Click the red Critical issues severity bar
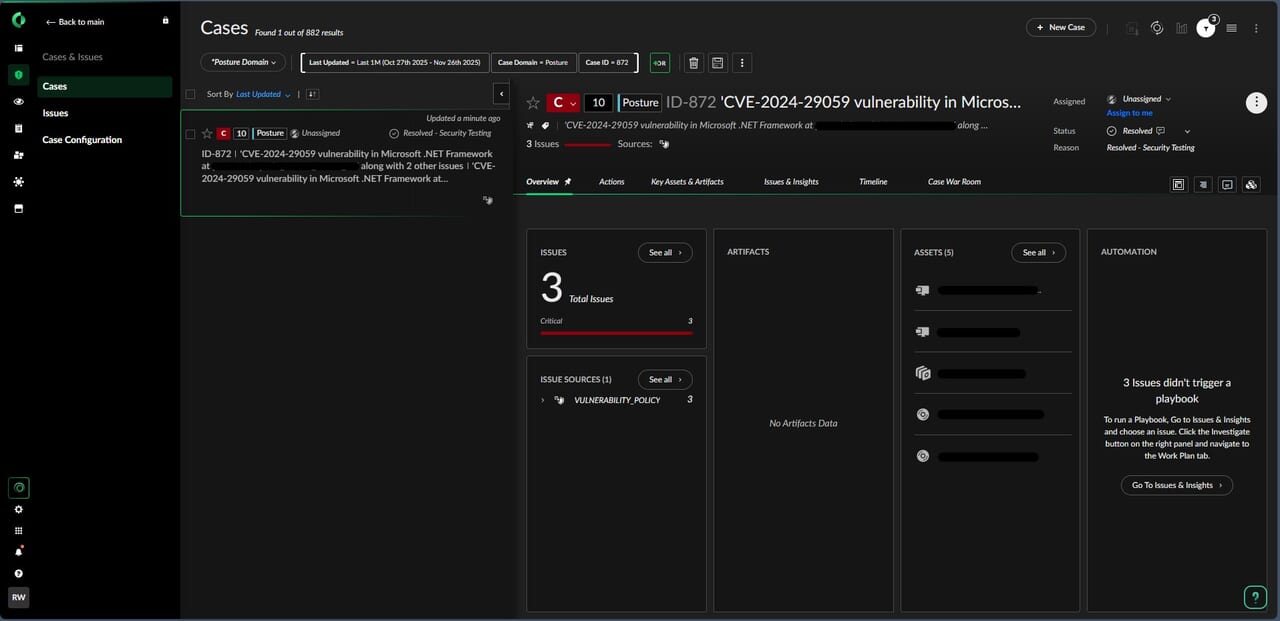Viewport: 1280px width, 621px height. (615, 331)
